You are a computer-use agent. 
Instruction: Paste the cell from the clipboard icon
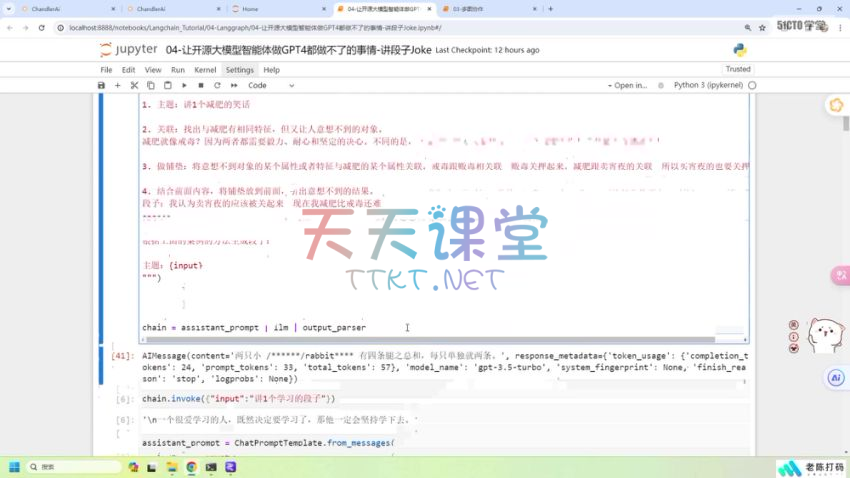coord(167,86)
